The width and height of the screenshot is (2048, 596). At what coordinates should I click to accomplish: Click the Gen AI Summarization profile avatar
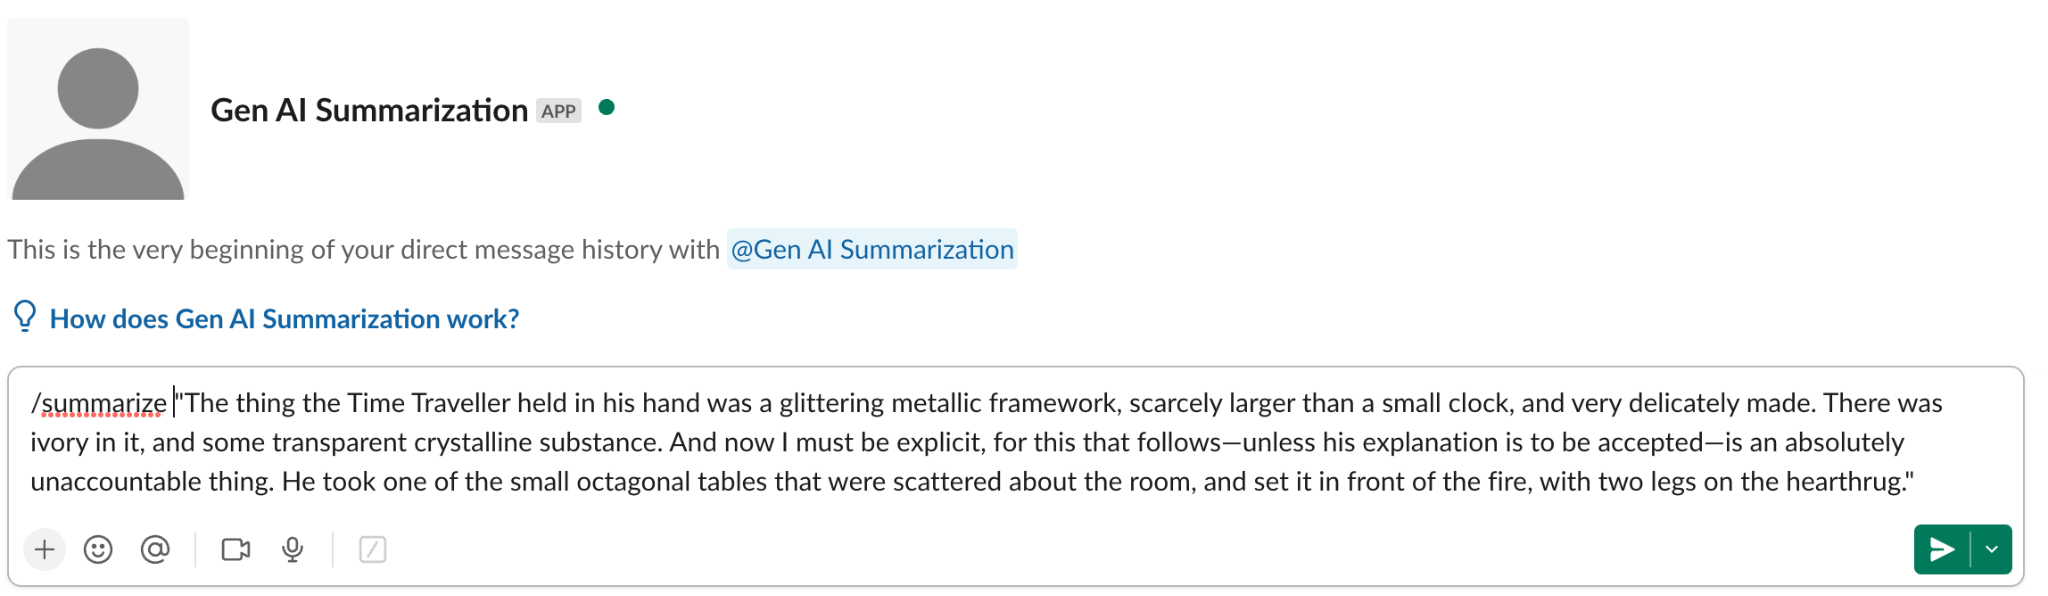(98, 109)
